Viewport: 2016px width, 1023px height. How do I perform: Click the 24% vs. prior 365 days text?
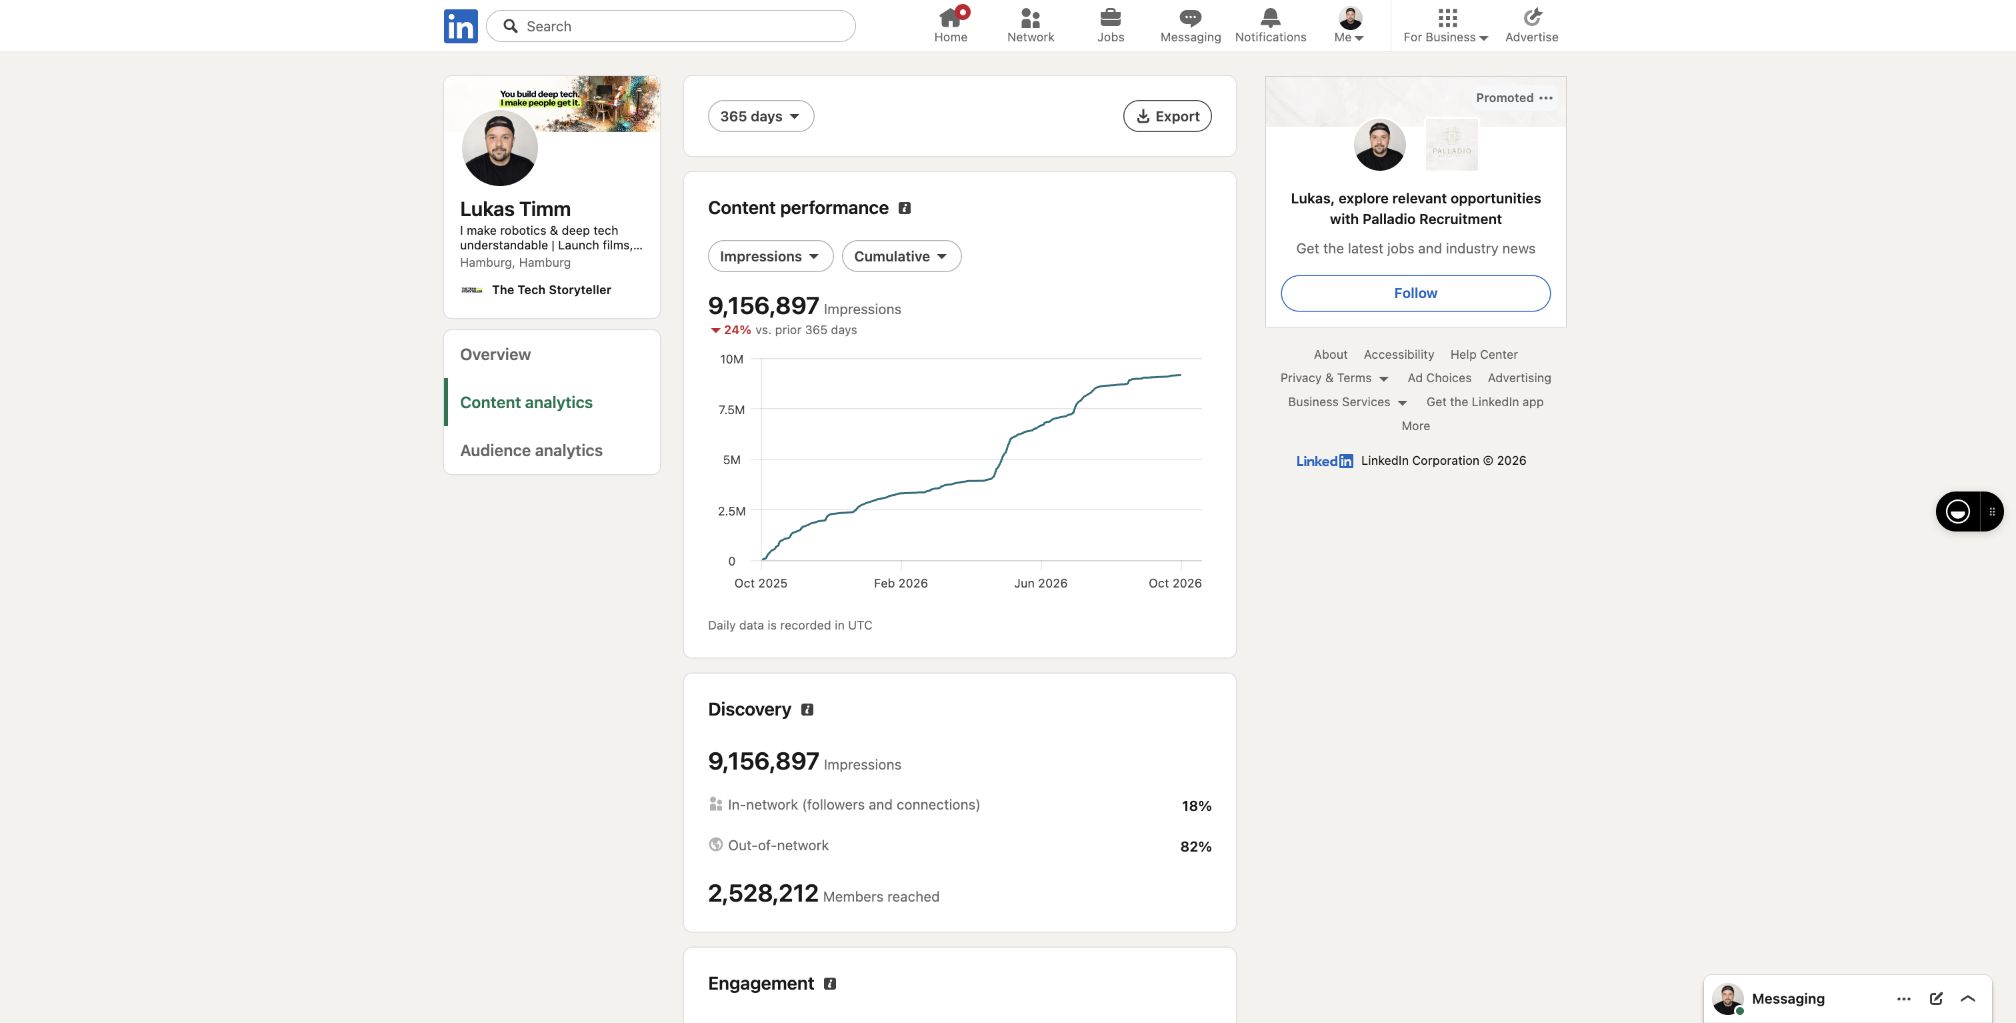tap(783, 330)
